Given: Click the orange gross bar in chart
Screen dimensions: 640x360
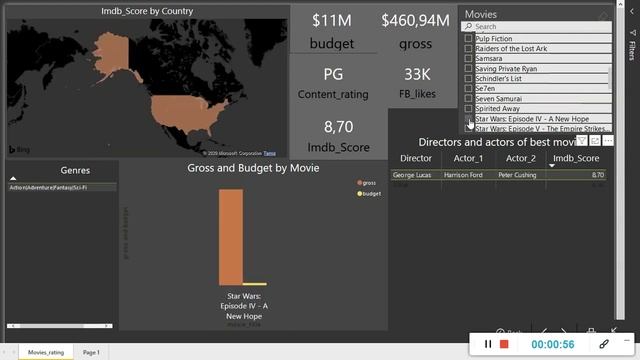Looking at the screenshot, I should tap(231, 237).
